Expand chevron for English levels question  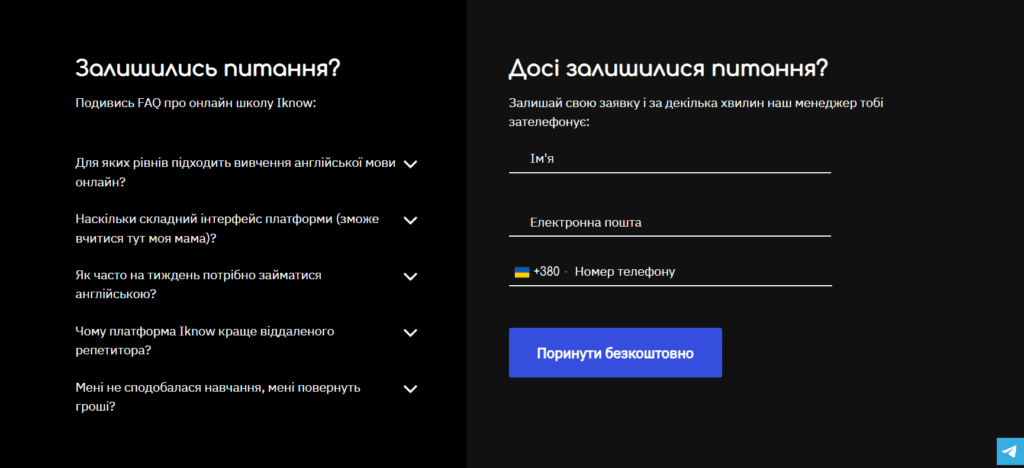[x=409, y=164]
